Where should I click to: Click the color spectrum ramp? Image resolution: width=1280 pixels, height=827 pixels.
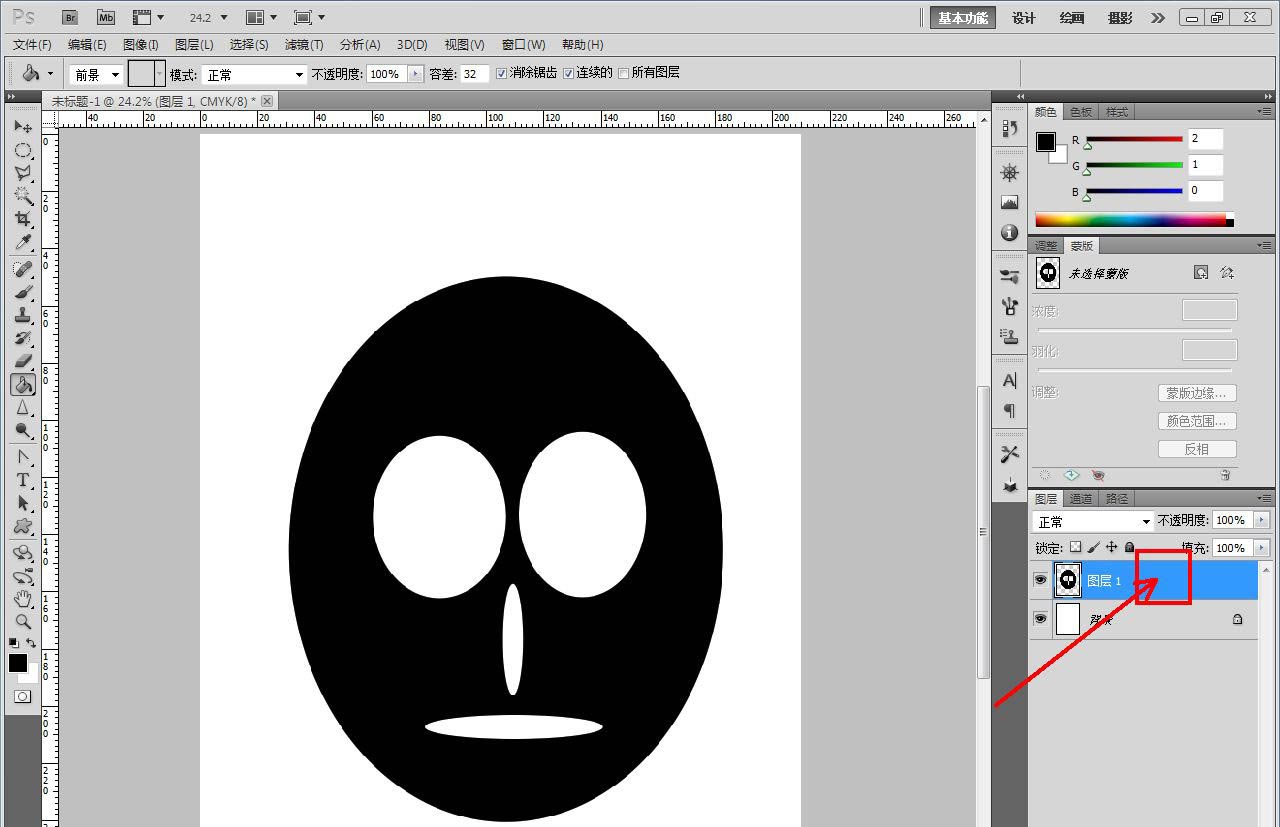1134,220
